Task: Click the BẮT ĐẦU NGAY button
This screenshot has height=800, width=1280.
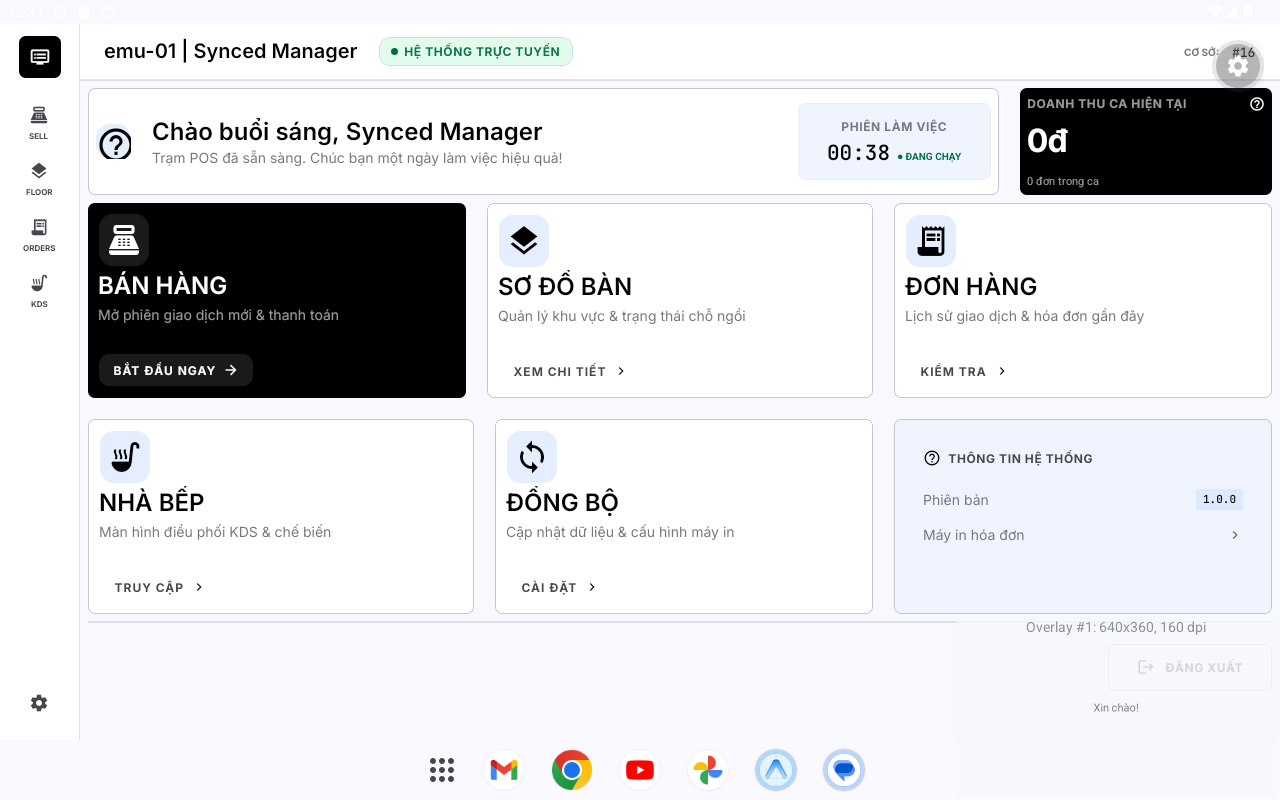Action: (176, 370)
